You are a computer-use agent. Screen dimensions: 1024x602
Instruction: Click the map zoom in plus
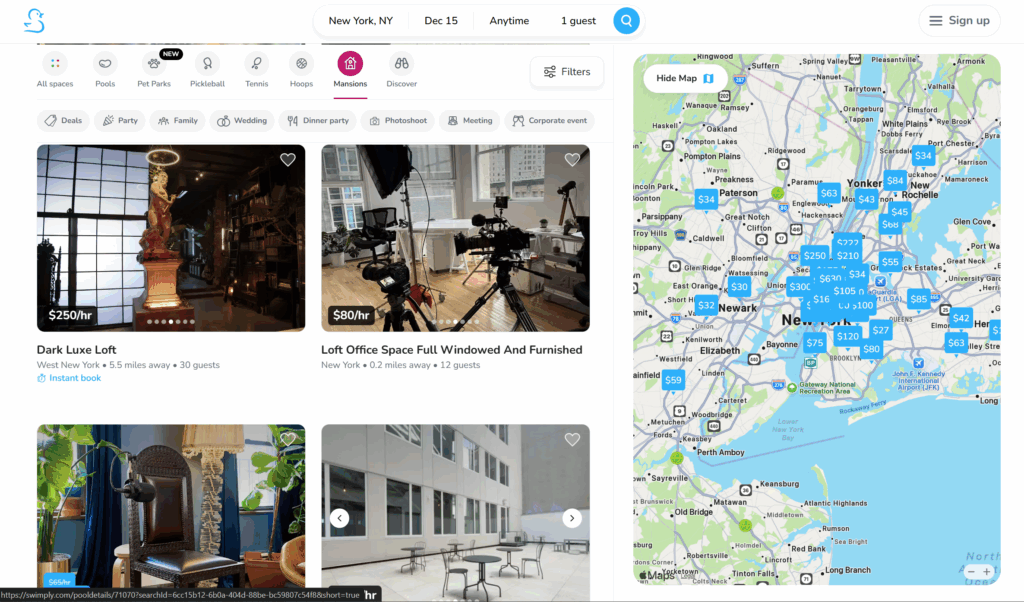987,572
